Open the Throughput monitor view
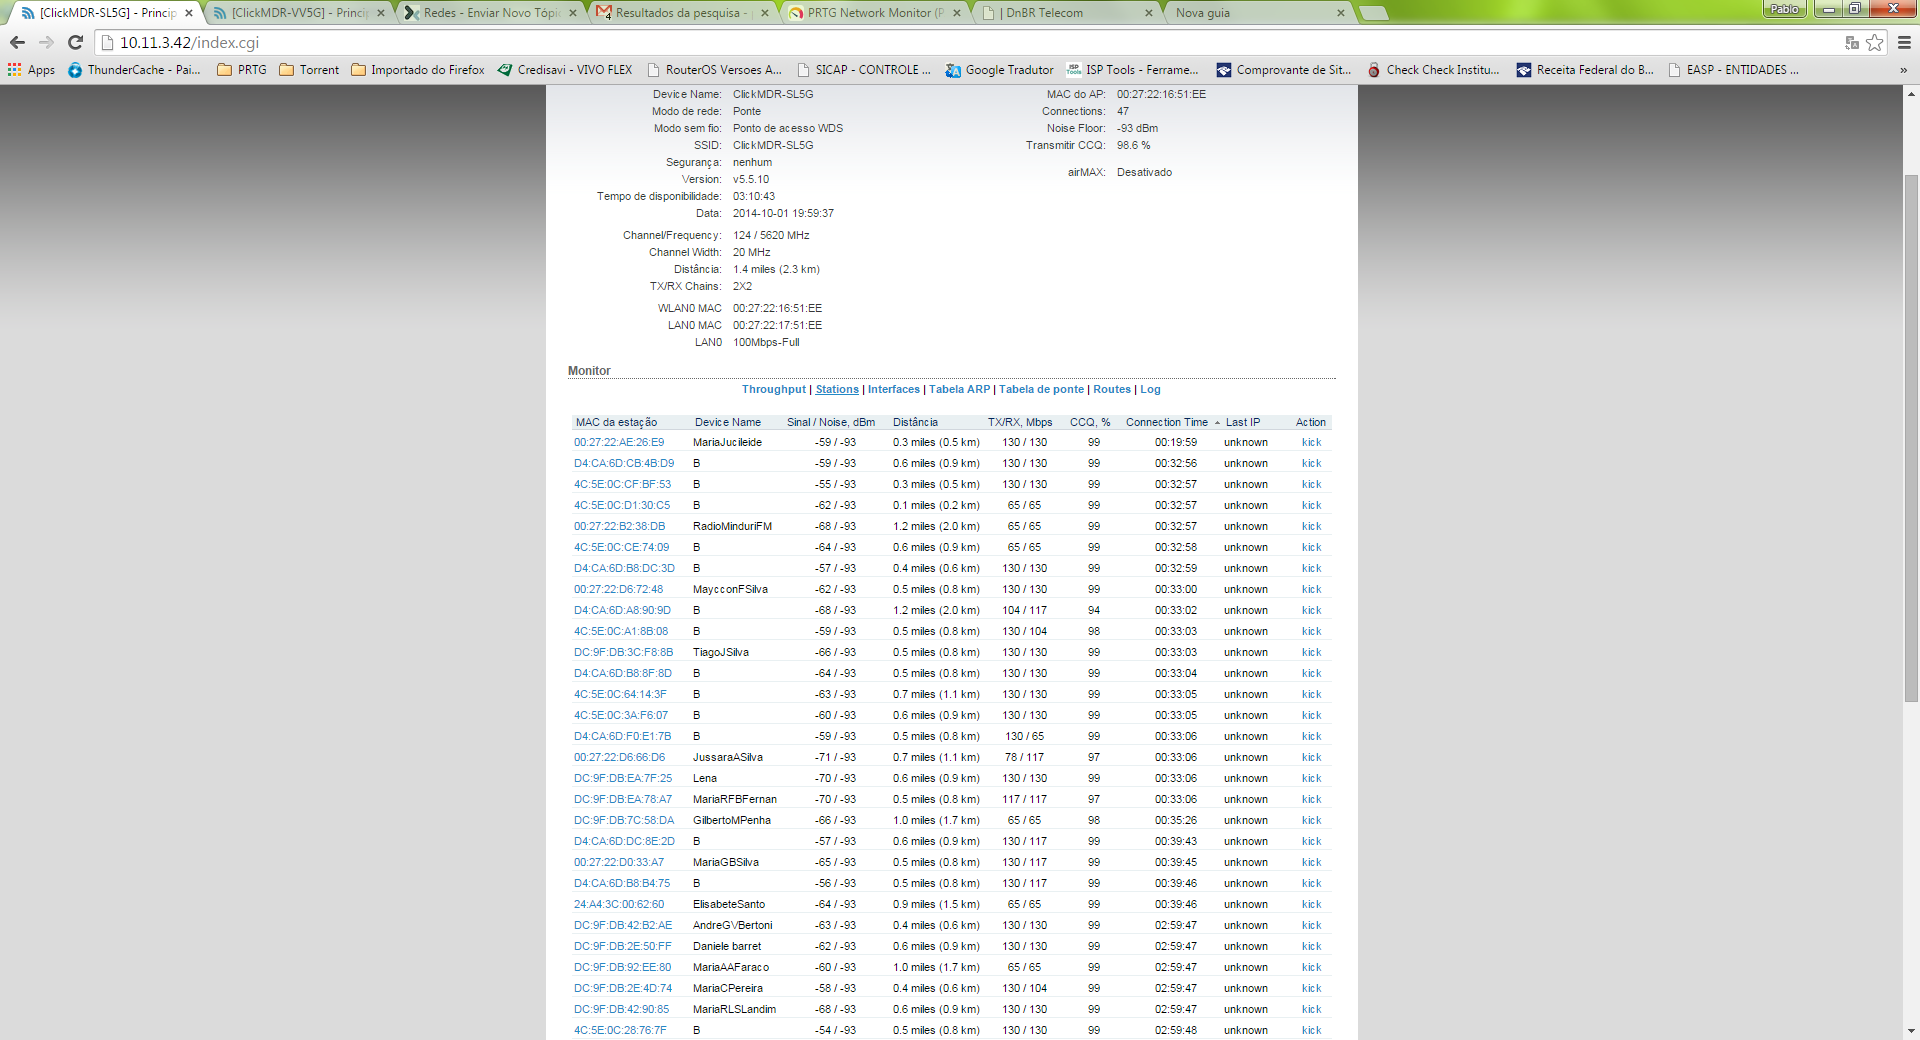This screenshot has height=1040, width=1920. (773, 390)
